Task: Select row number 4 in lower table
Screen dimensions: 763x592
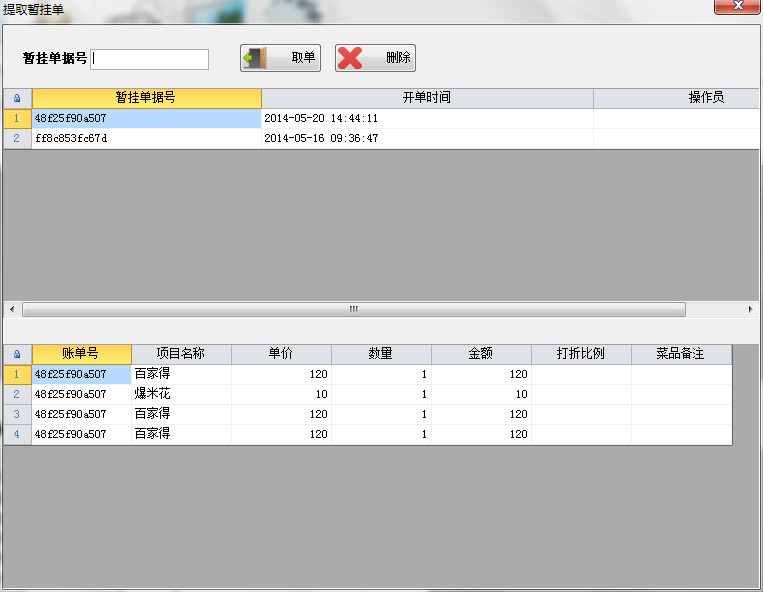Action: click(x=18, y=434)
